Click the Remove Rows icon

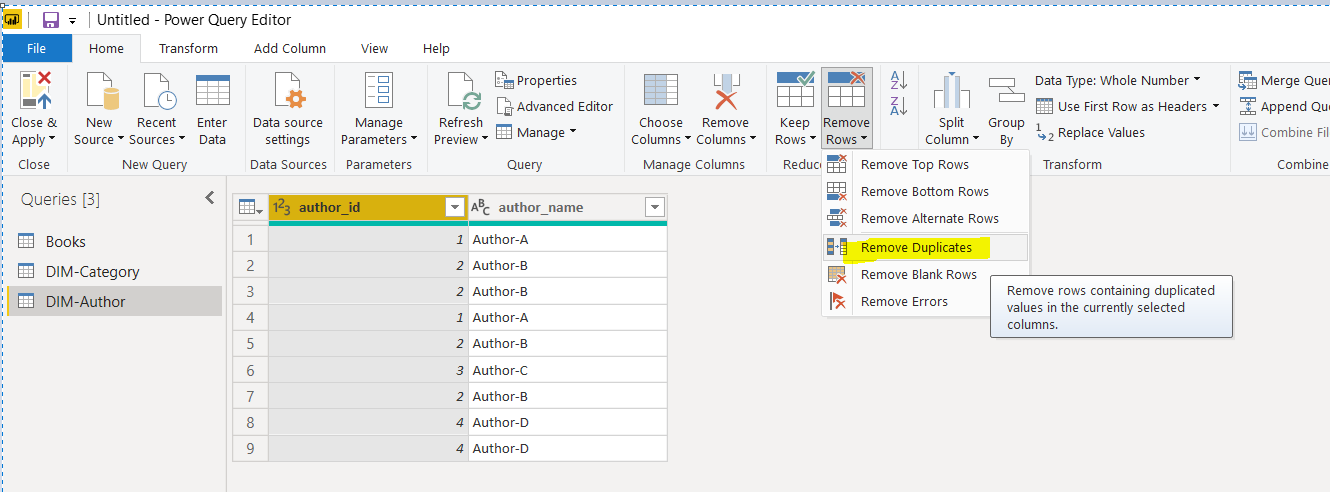click(847, 91)
